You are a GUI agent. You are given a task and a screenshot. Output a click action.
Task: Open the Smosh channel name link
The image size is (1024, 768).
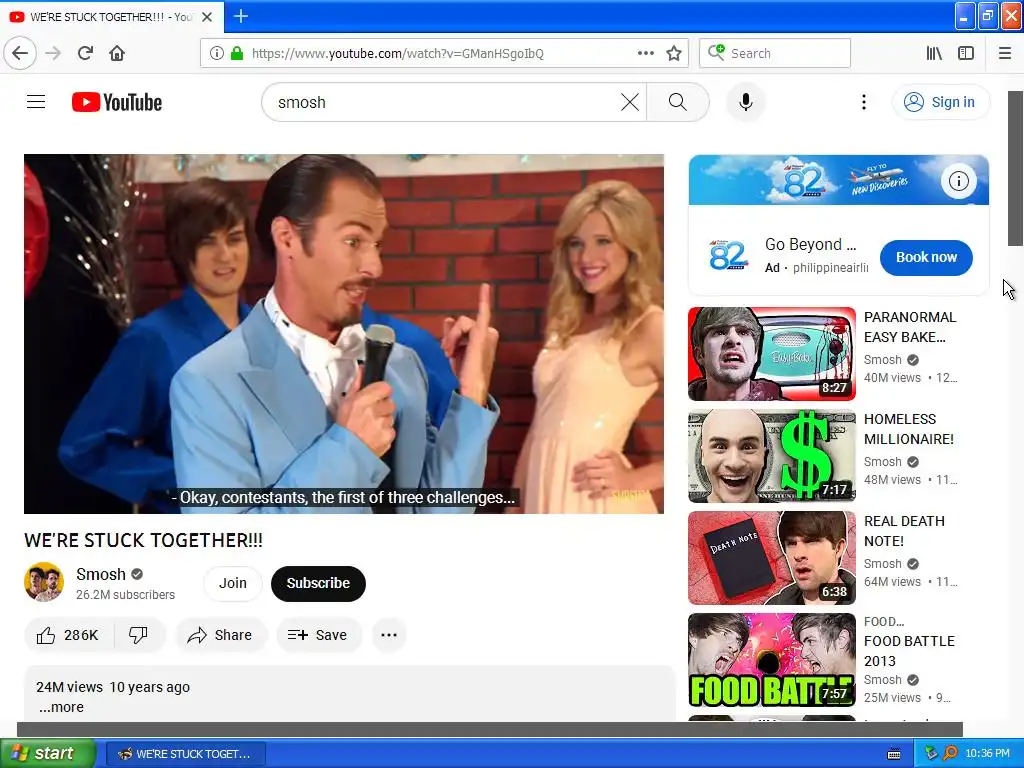(101, 574)
